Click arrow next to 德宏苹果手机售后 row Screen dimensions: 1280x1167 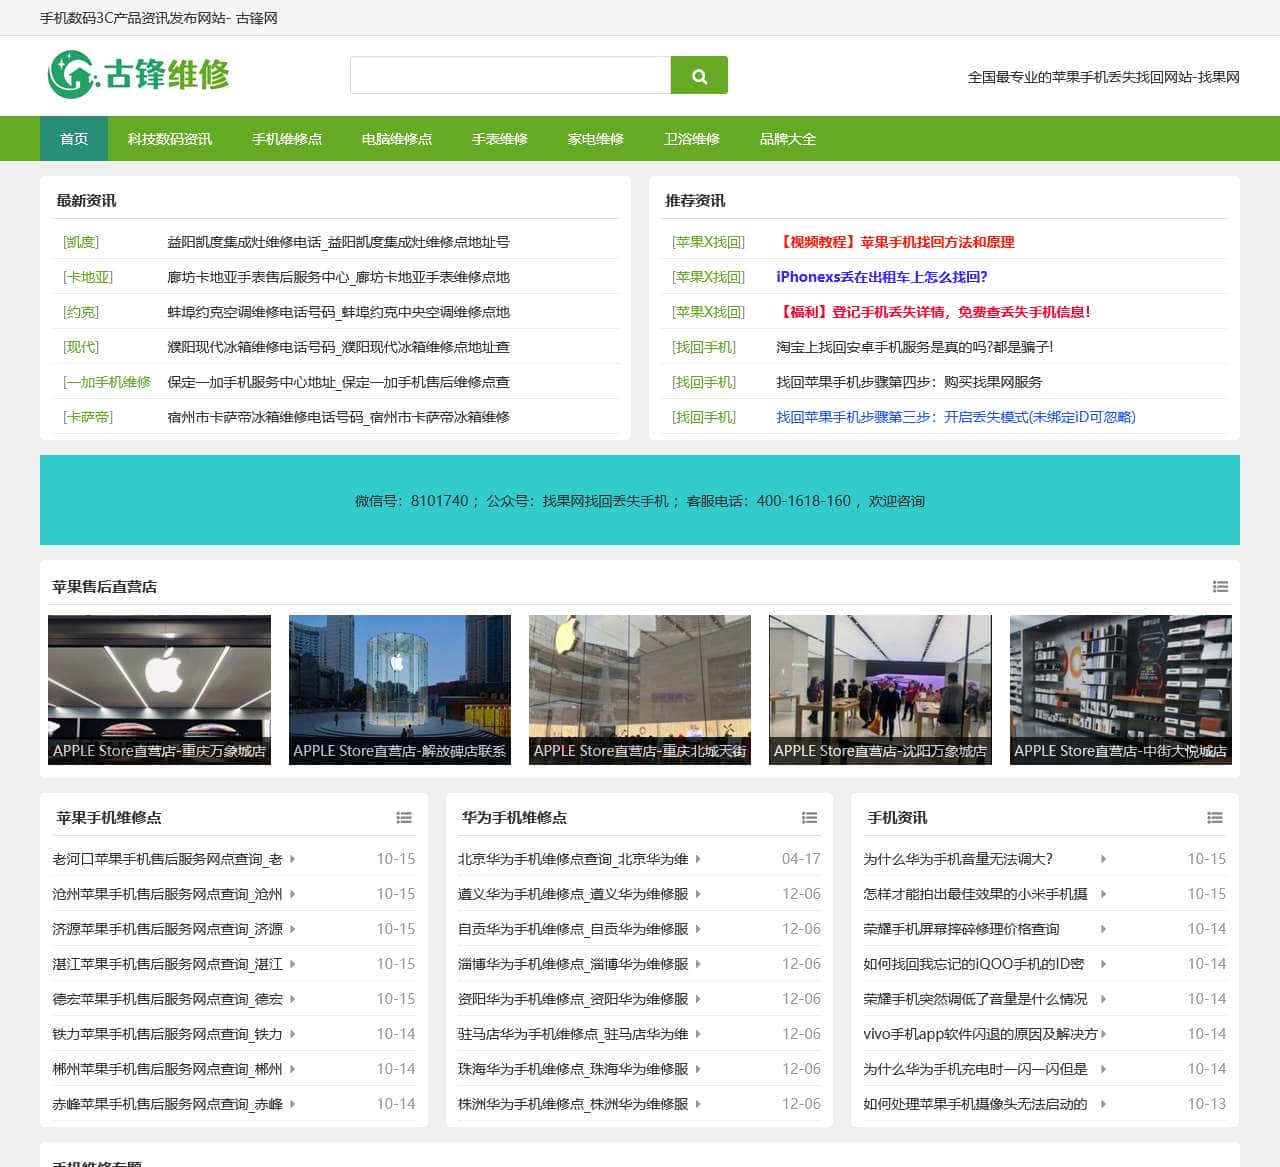(292, 999)
